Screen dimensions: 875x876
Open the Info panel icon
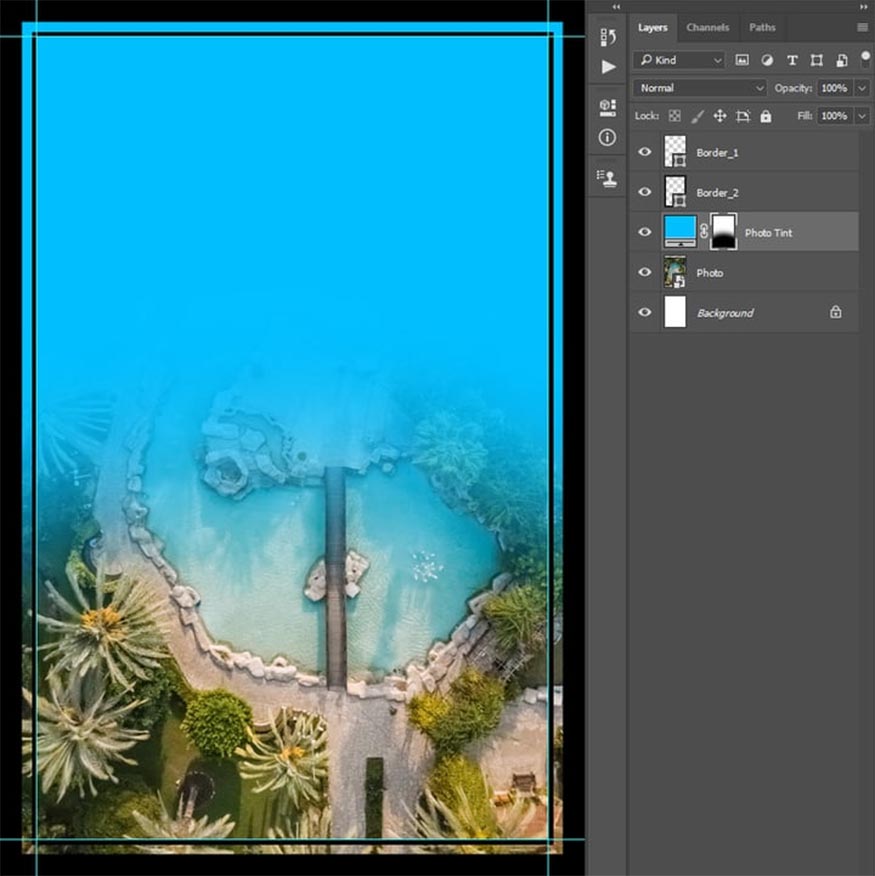pyautogui.click(x=607, y=137)
